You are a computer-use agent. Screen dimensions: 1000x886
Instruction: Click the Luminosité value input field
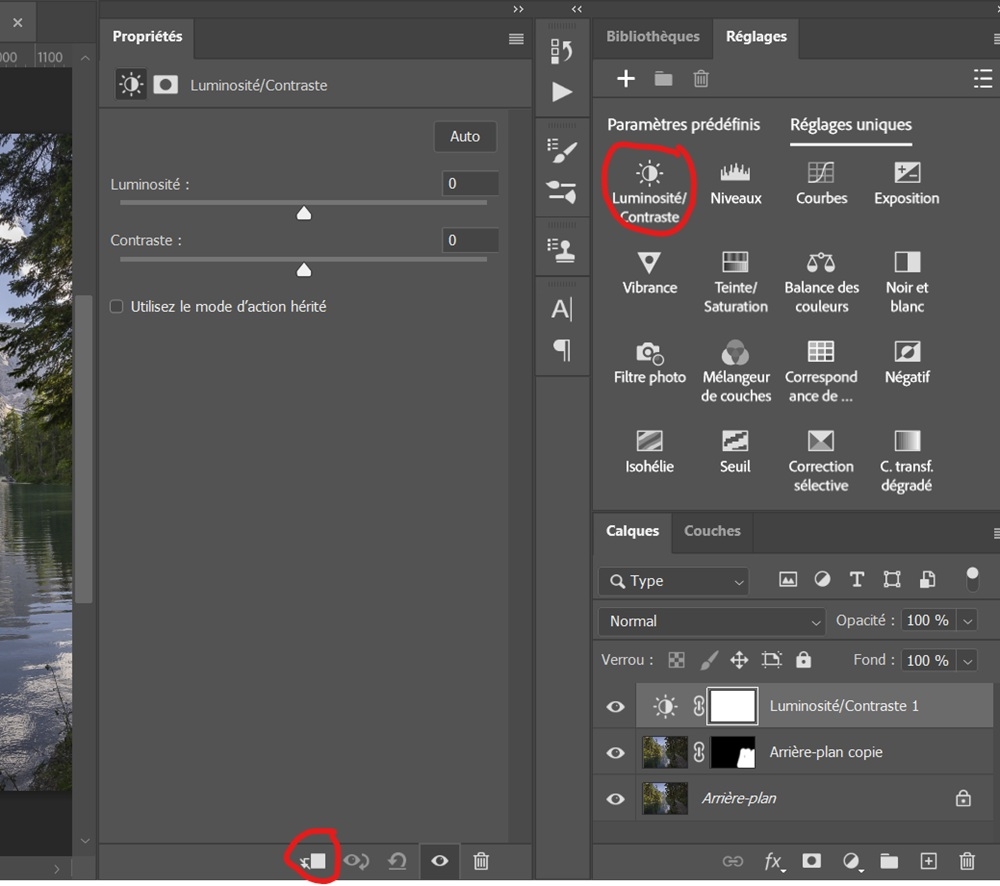point(470,184)
